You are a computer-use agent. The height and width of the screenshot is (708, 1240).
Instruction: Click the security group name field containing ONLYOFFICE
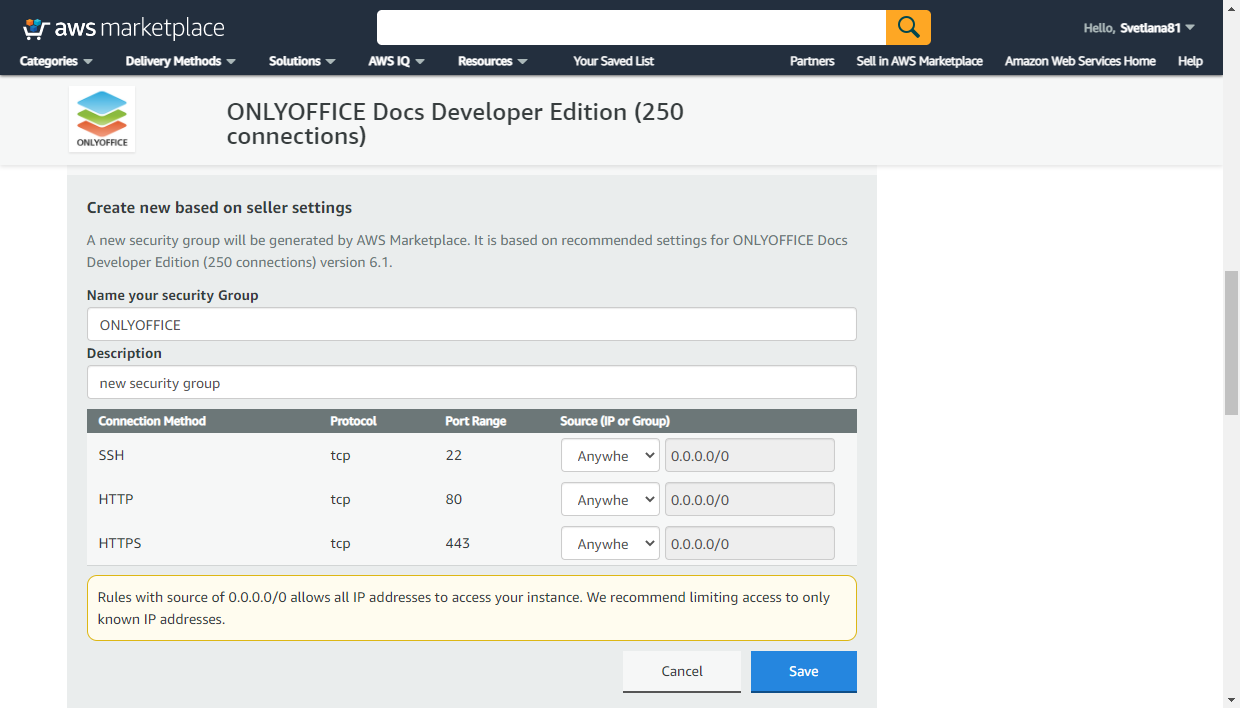pos(471,324)
